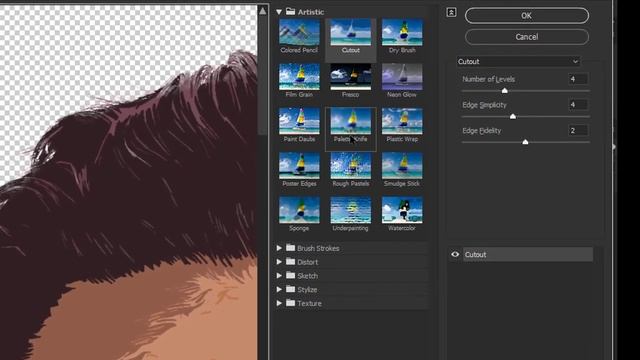Select the Neon Glow filter thumbnail
The width and height of the screenshot is (640, 360).
[x=402, y=77]
